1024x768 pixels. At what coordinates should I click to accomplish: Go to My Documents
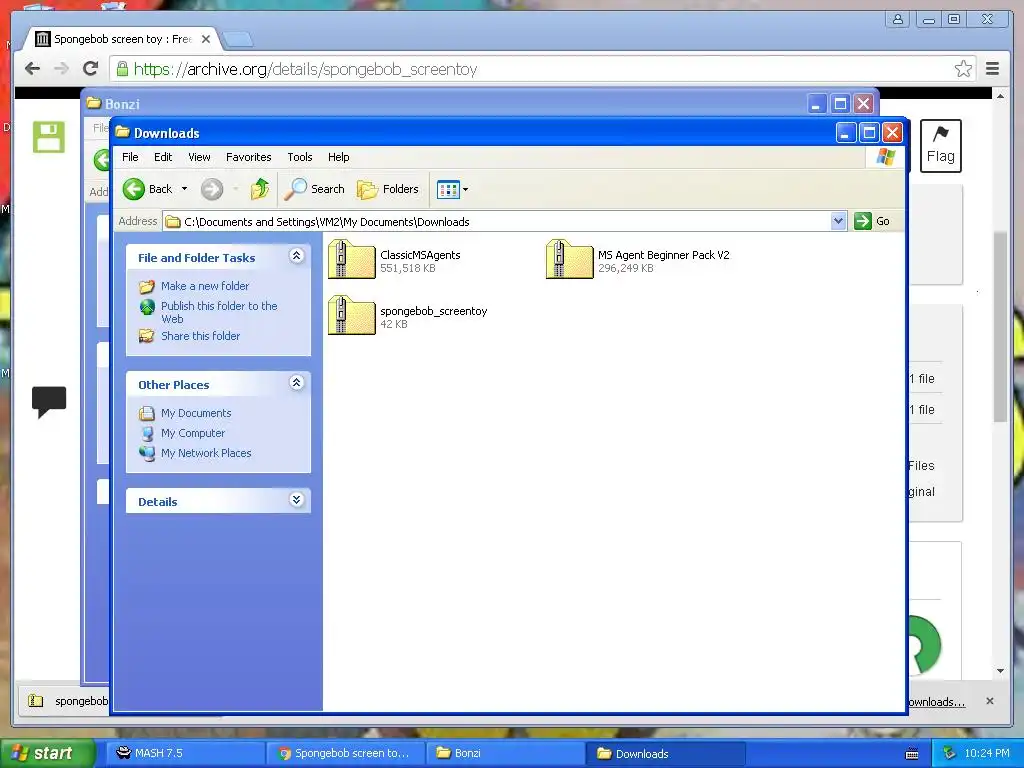[x=196, y=413]
